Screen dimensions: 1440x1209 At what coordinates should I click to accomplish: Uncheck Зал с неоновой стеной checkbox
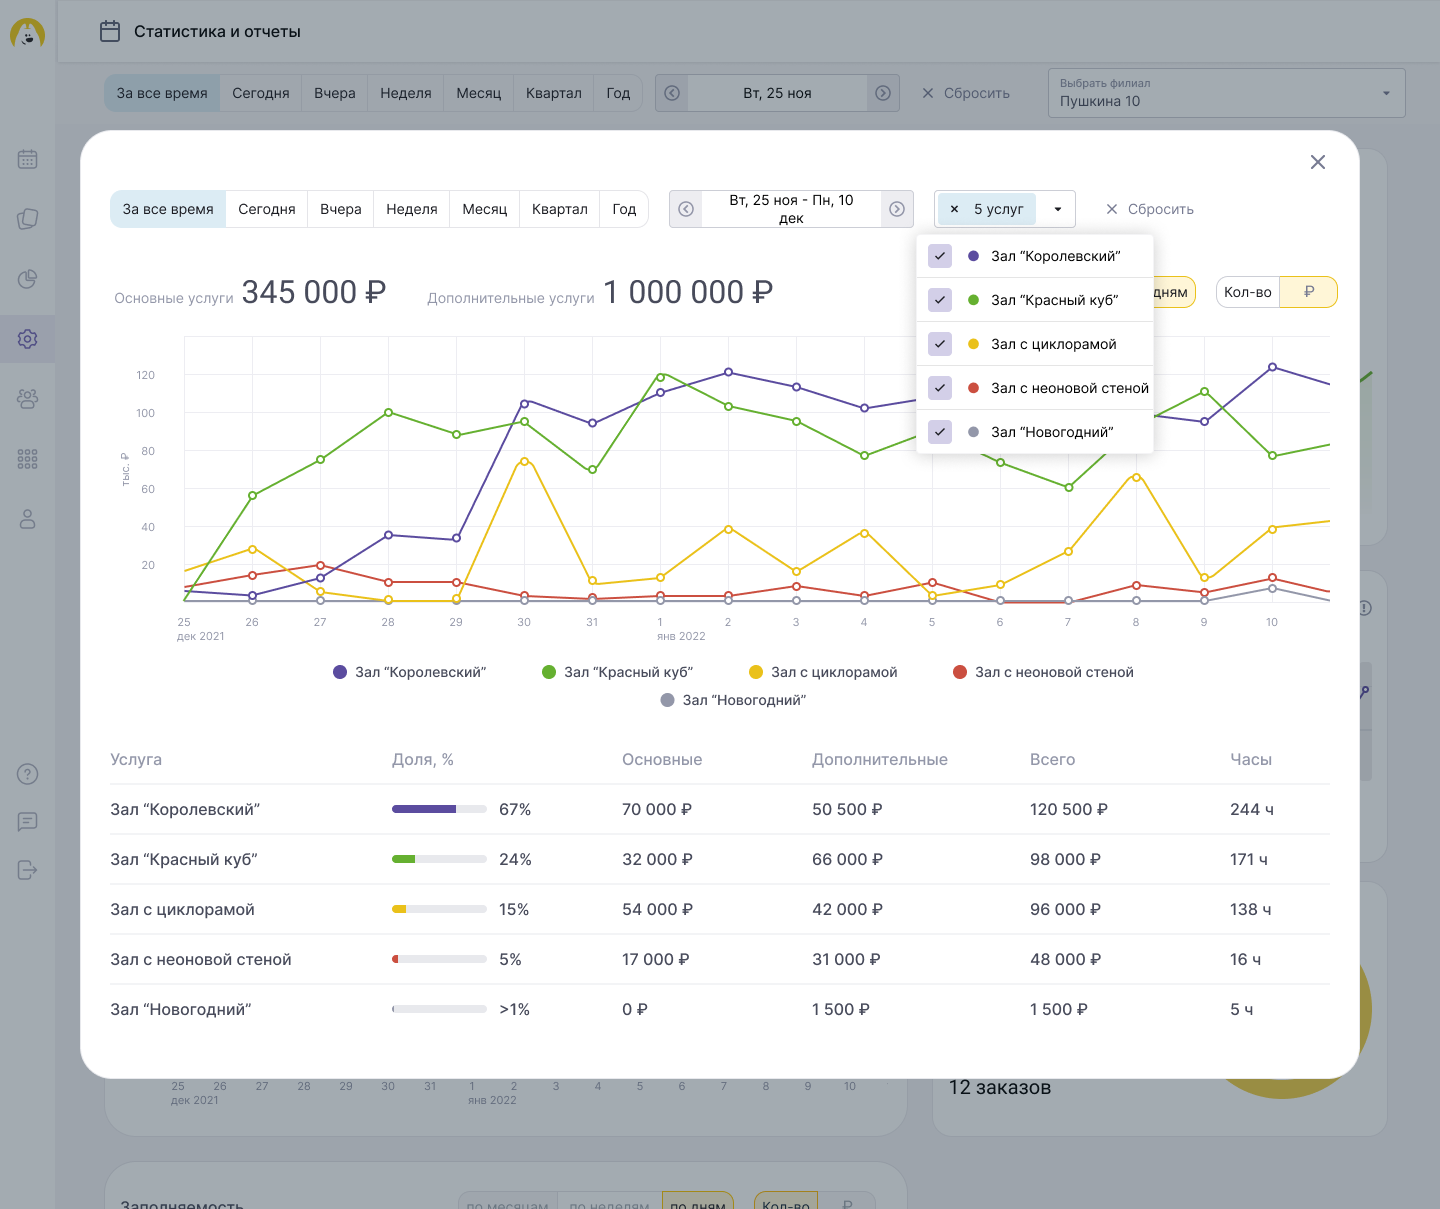click(x=940, y=388)
